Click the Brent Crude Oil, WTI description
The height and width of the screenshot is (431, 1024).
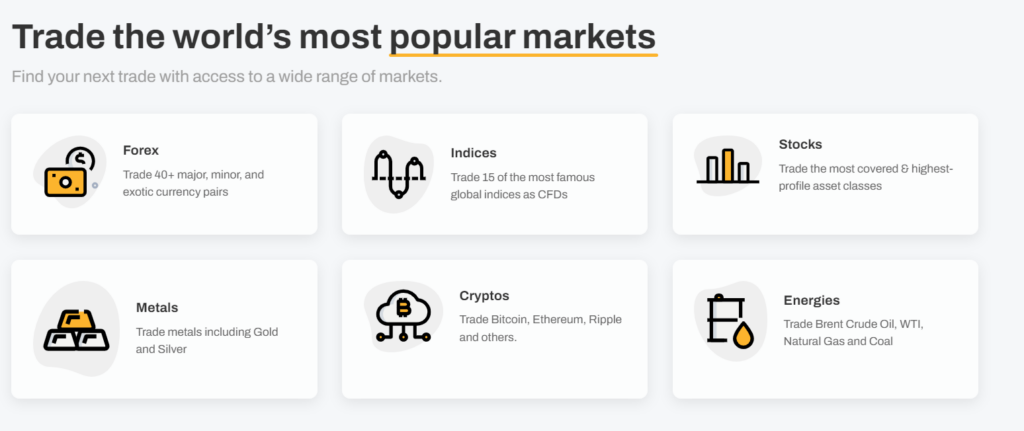pos(868,332)
